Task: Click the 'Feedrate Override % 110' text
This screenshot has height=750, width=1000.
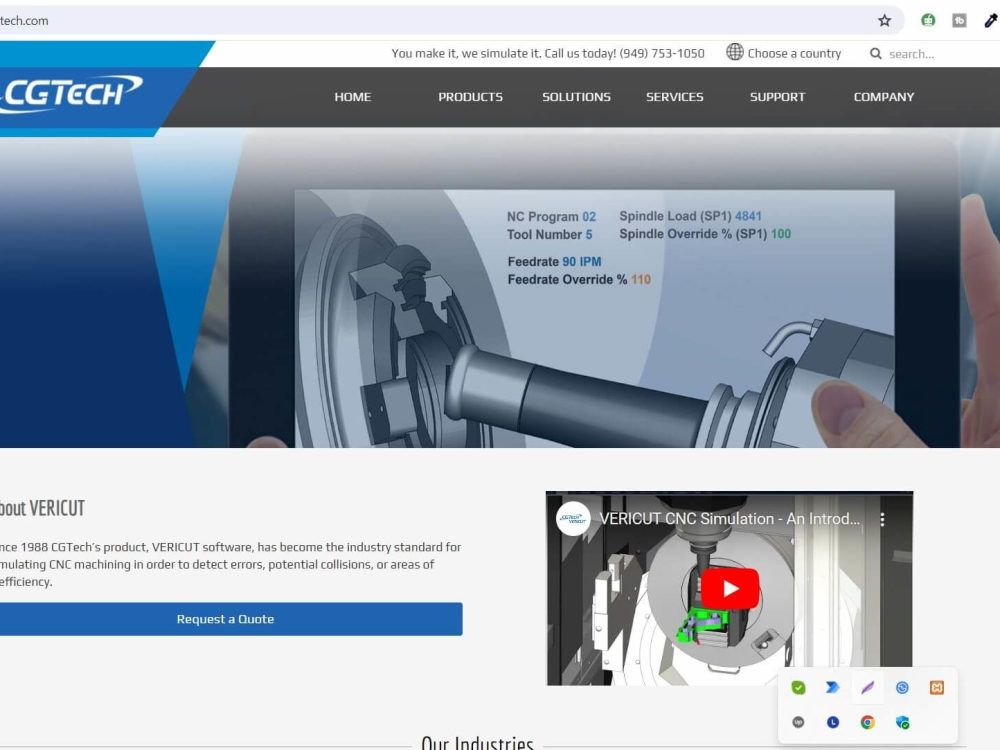Action: coord(579,279)
